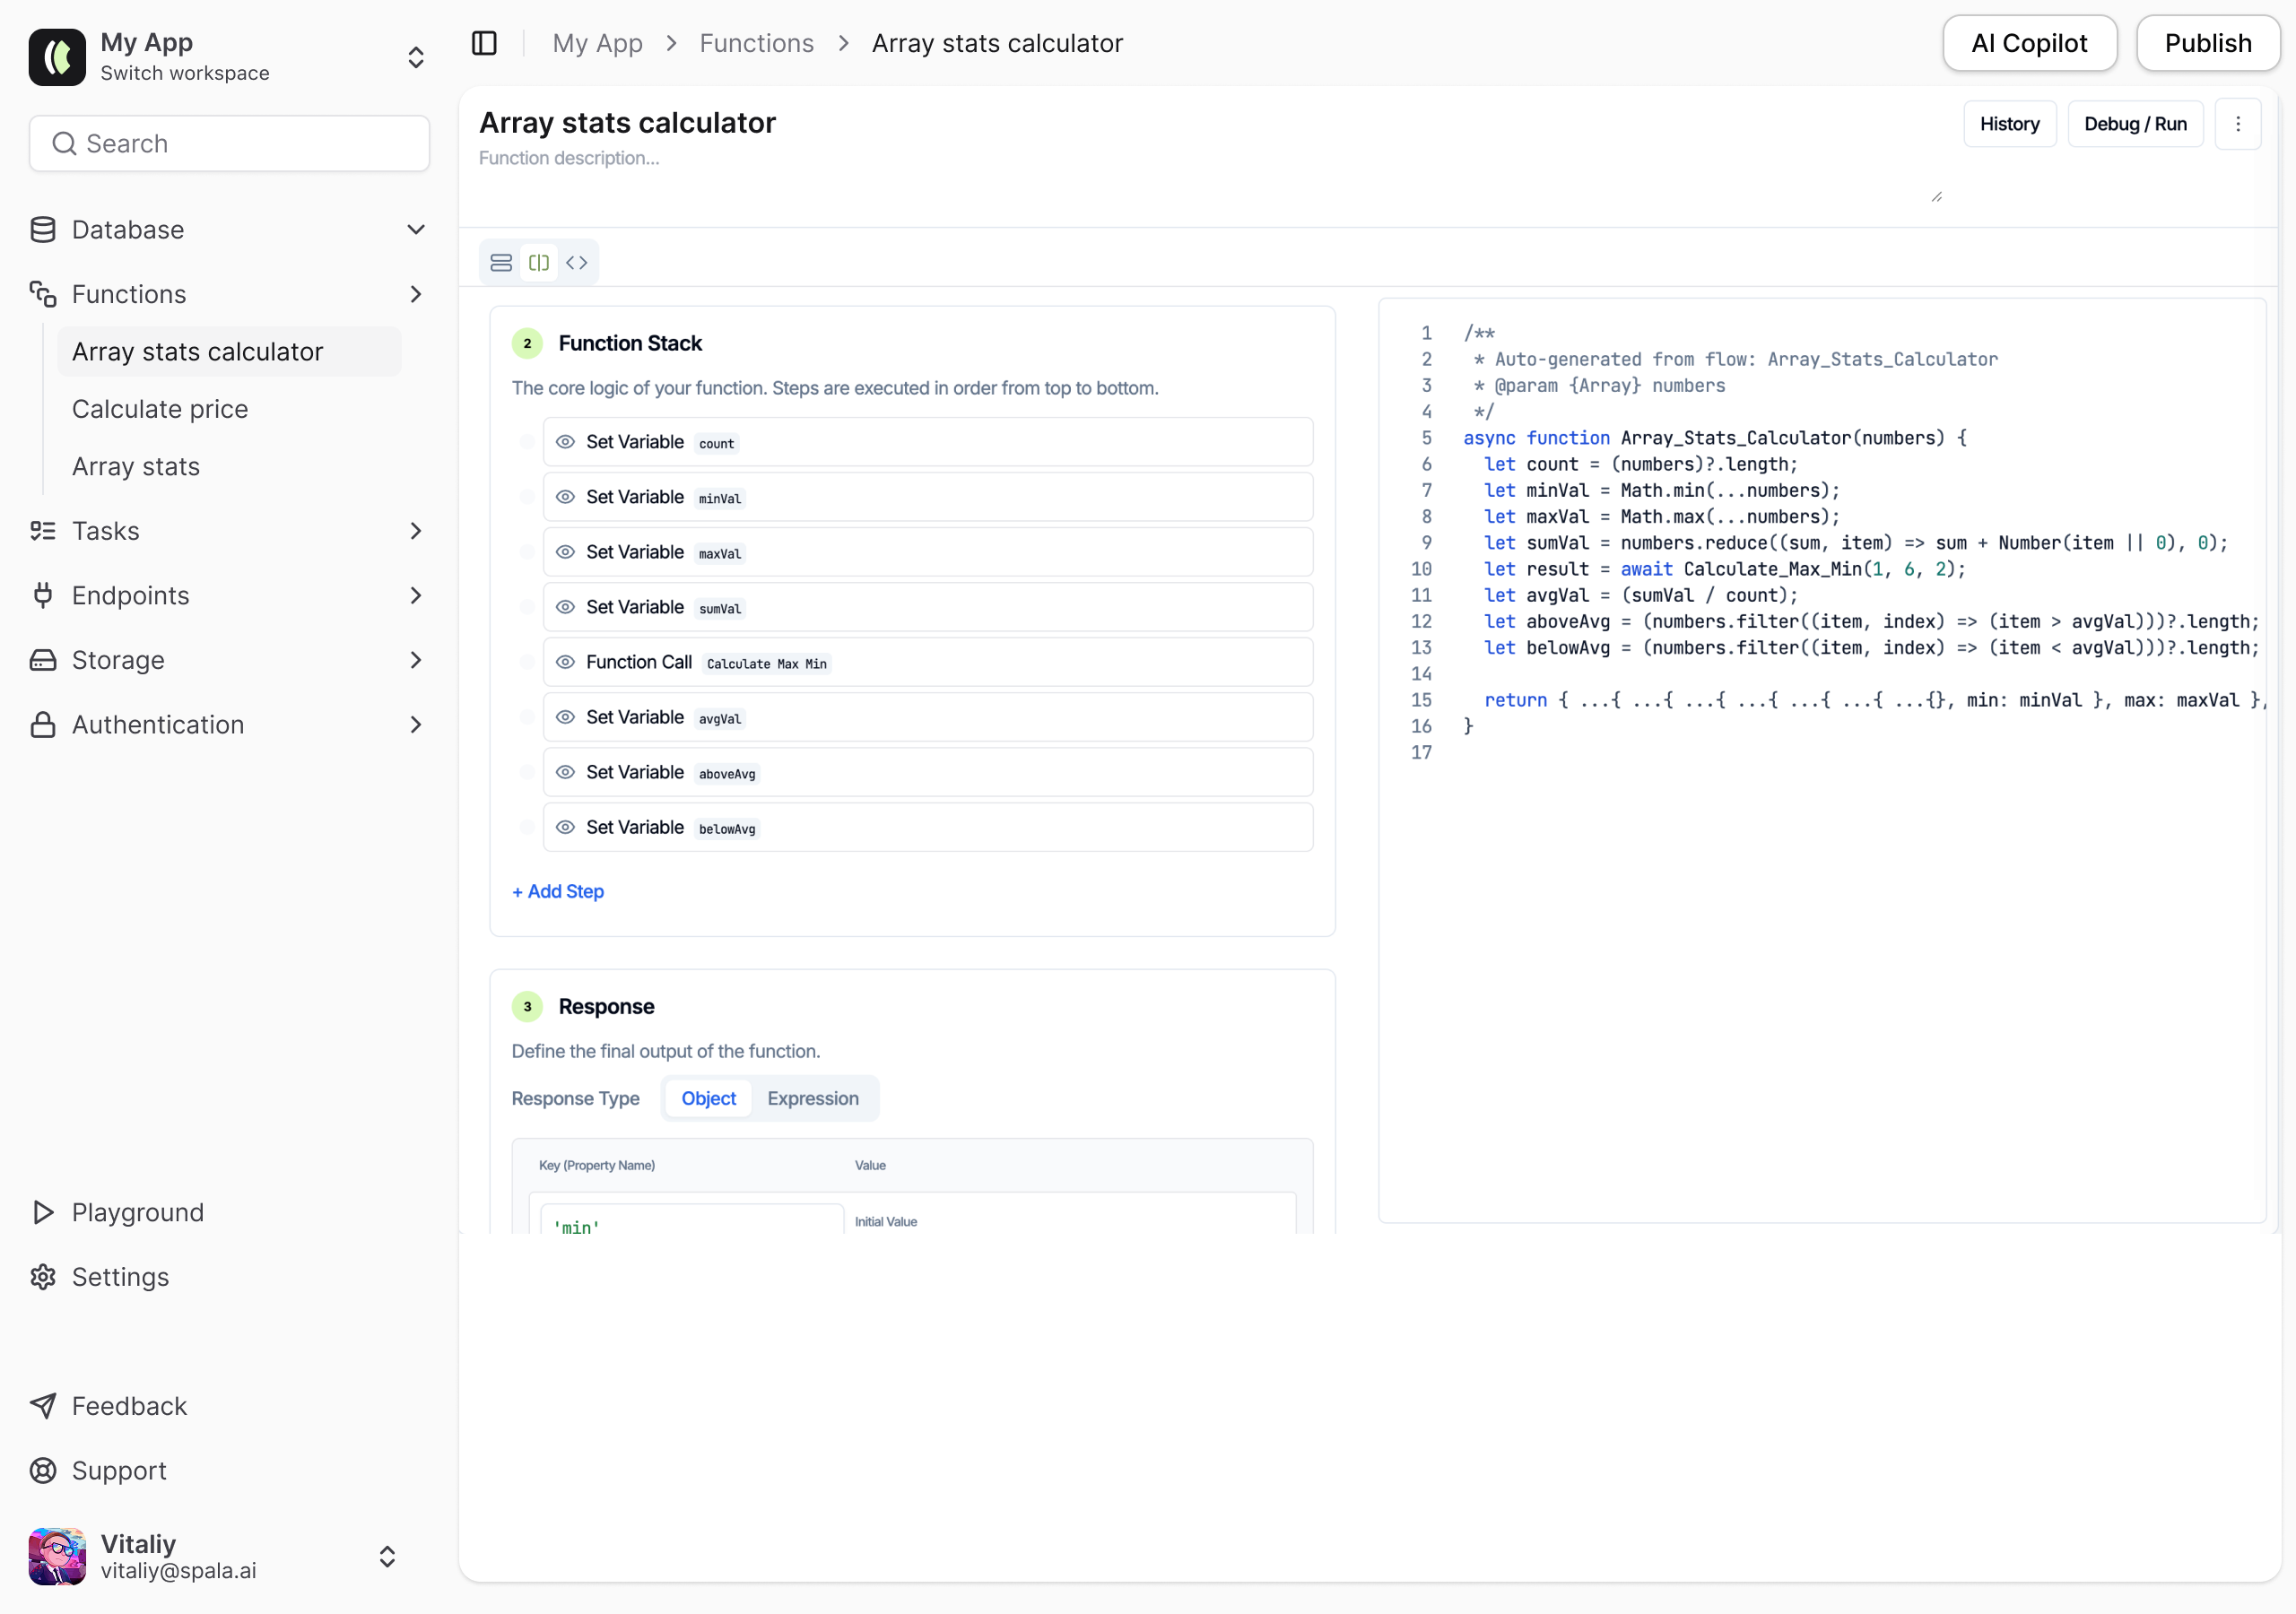Click the Search input field
This screenshot has height=1614, width=2296.
point(230,144)
